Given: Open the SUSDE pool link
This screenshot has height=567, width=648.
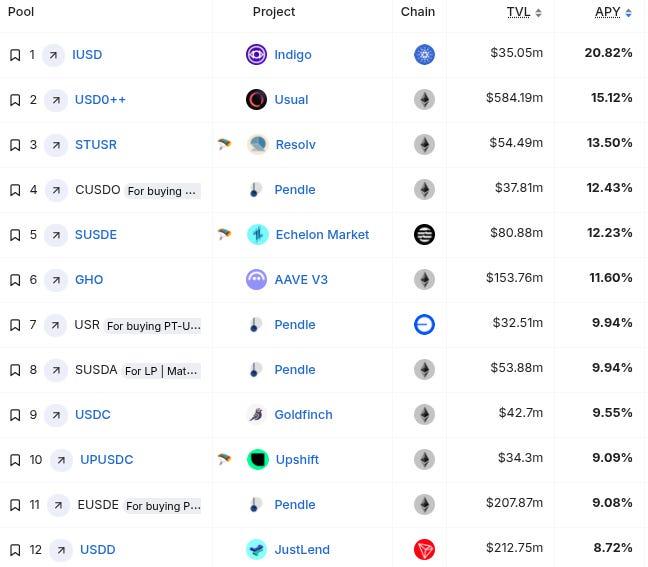Looking at the screenshot, I should pos(96,235).
